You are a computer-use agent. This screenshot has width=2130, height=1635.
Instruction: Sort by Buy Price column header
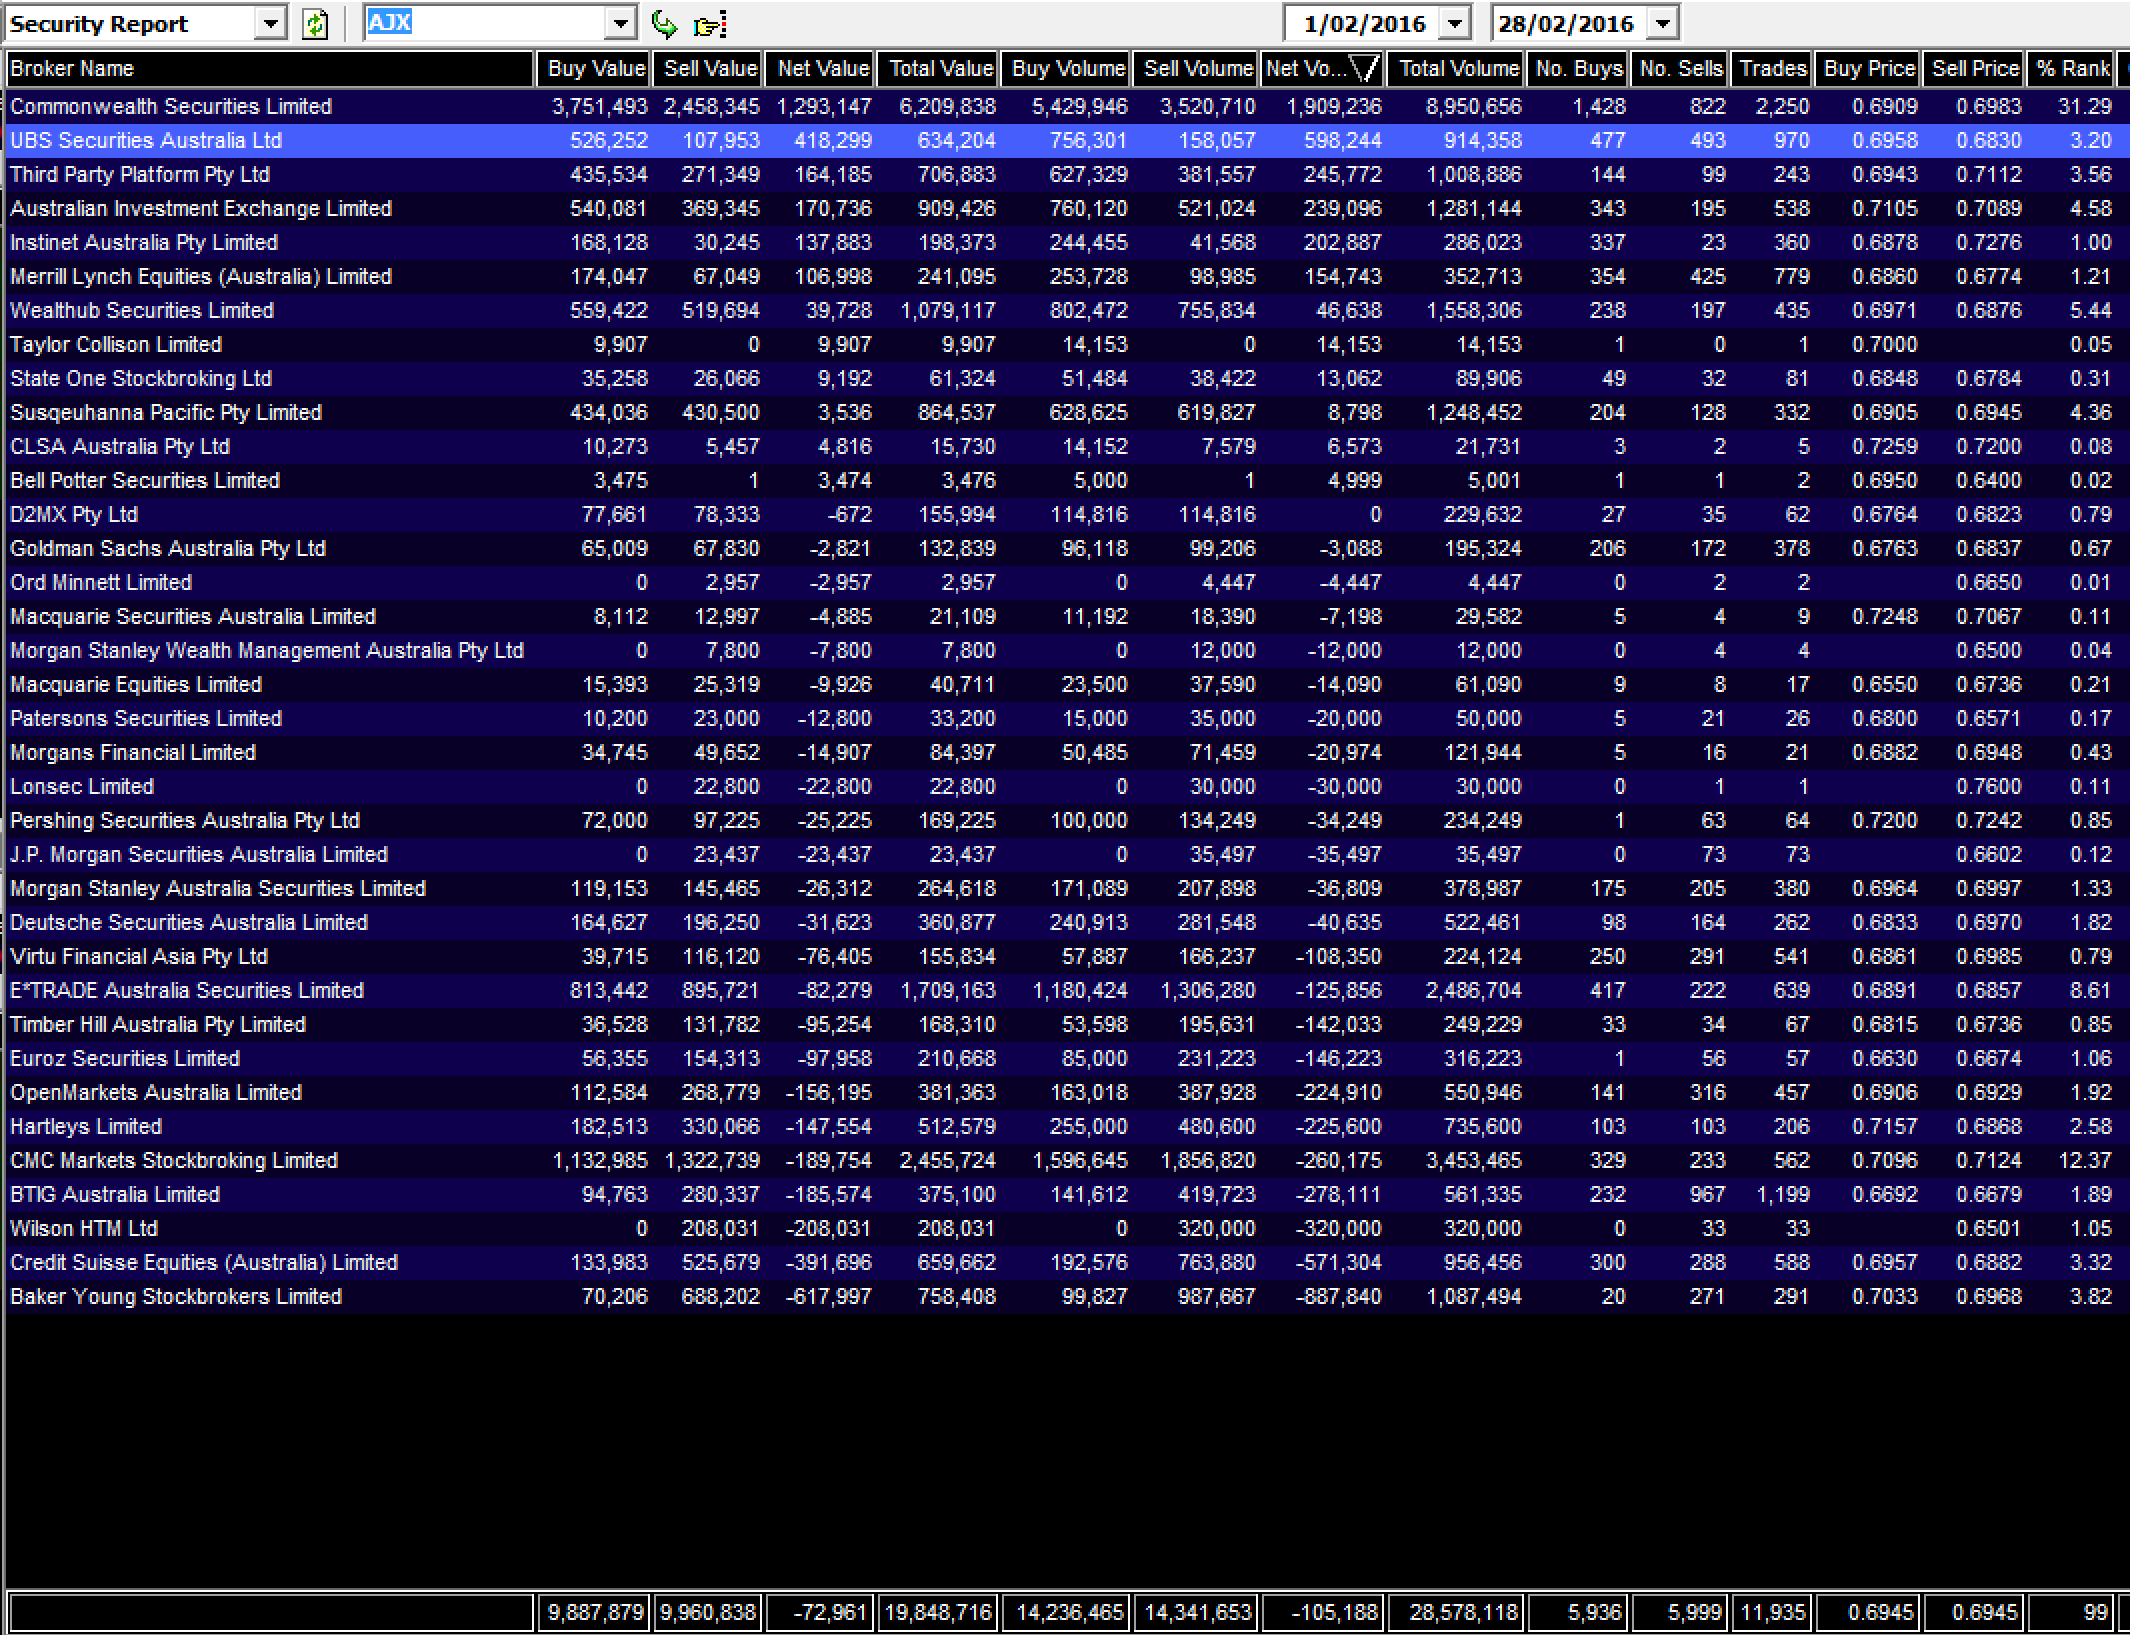point(1868,68)
